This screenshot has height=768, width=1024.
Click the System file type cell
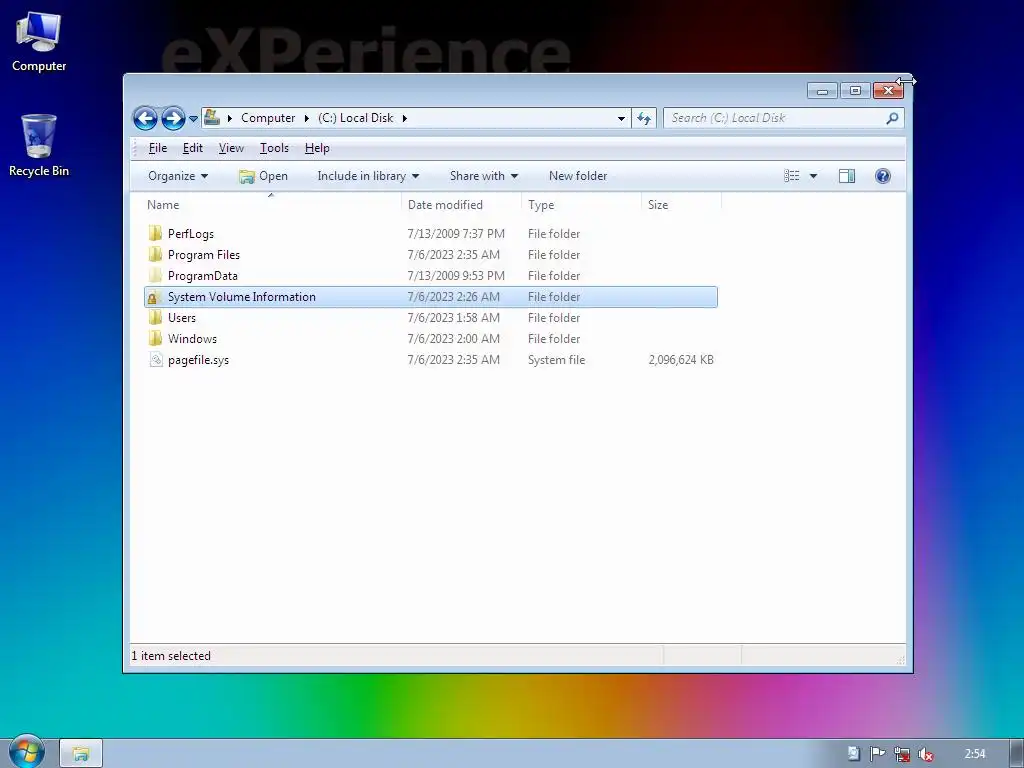pos(556,360)
